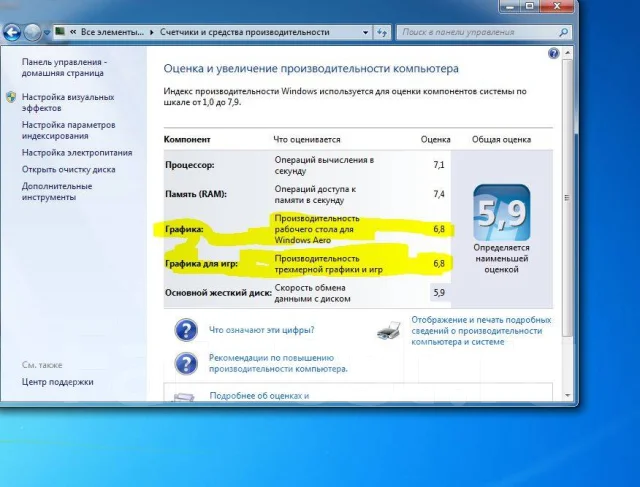640x487 pixels.
Task: Click the hard disk score 5,9
Action: [x=439, y=293]
